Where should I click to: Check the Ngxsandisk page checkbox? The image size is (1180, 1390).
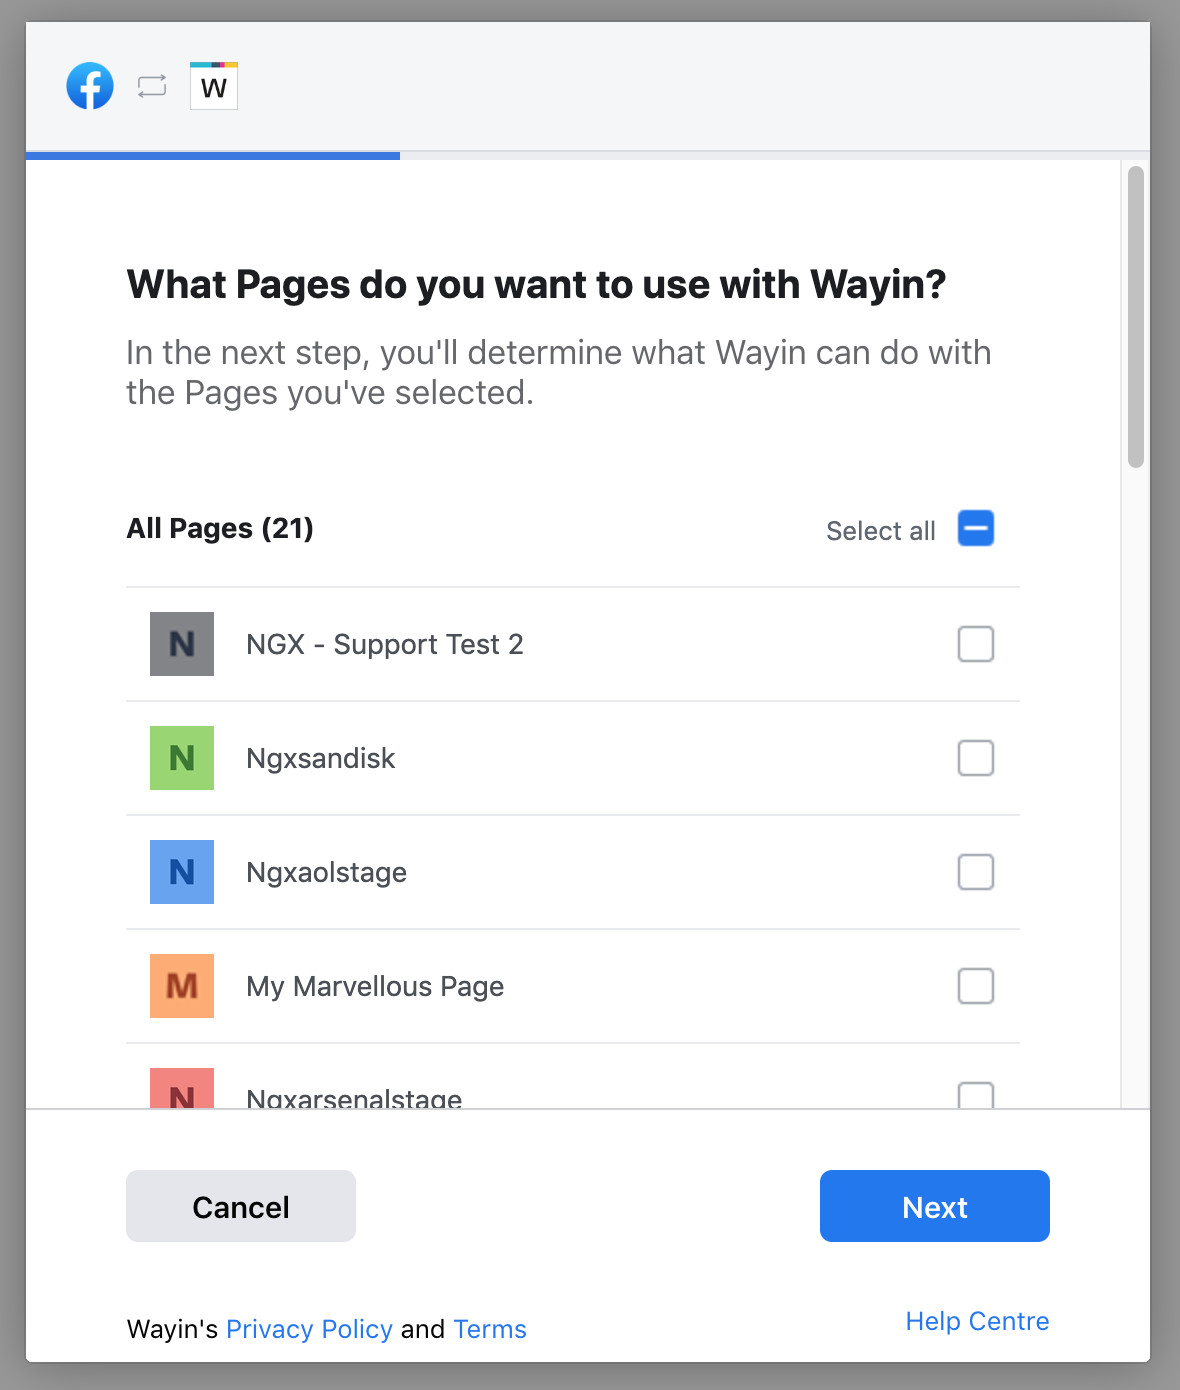[x=976, y=758]
